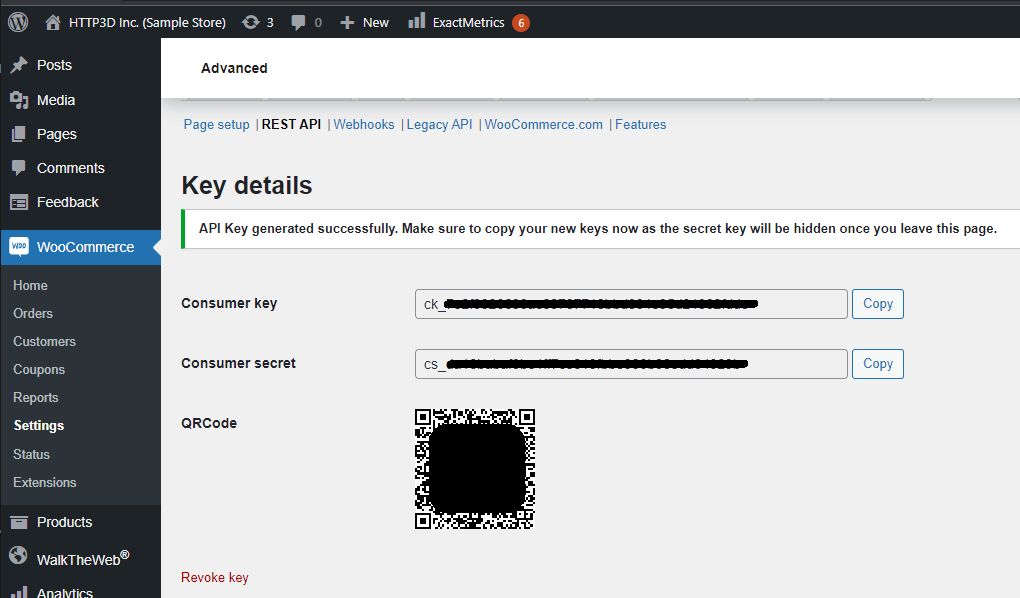Go to WooCommerce Home
Screen dimensions: 1020x598
point(30,286)
